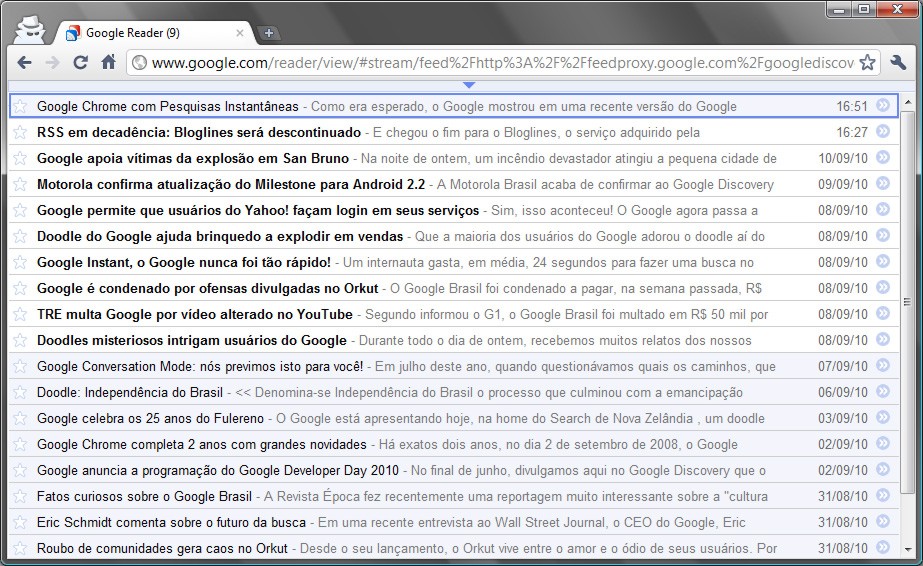Screen dimensions: 923x566
Task: Open original of 'Doodles misteriosos' article
Action: [x=882, y=339]
